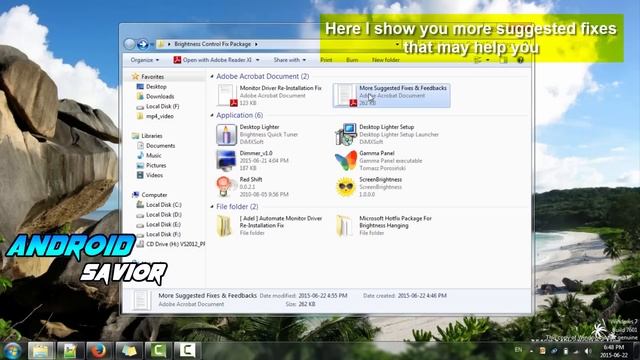
Task: Collapse the Application (6) group
Action: [212, 116]
